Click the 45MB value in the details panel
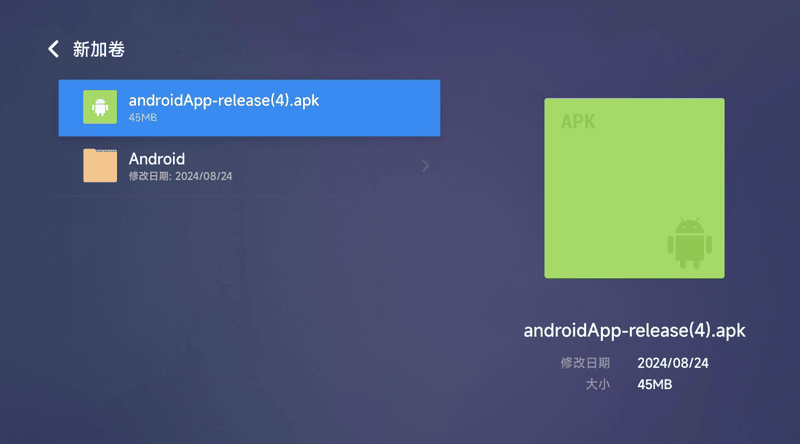 654,385
